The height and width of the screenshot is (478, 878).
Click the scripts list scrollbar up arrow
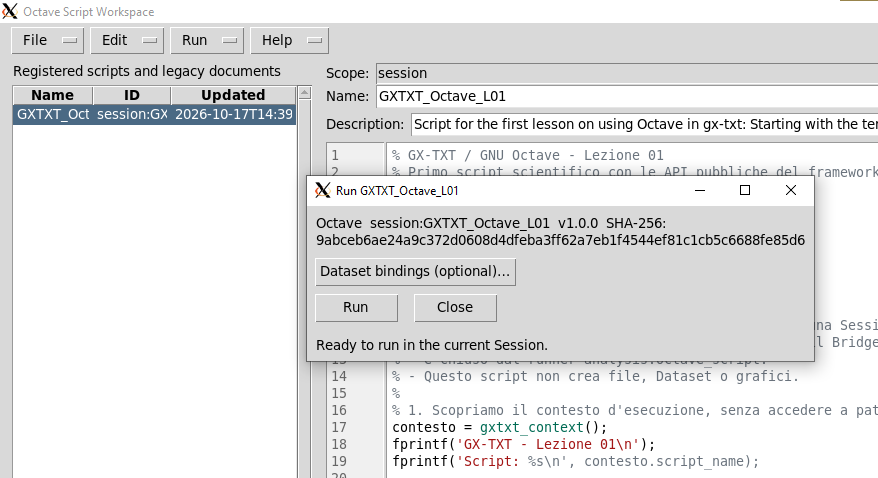tap(305, 93)
